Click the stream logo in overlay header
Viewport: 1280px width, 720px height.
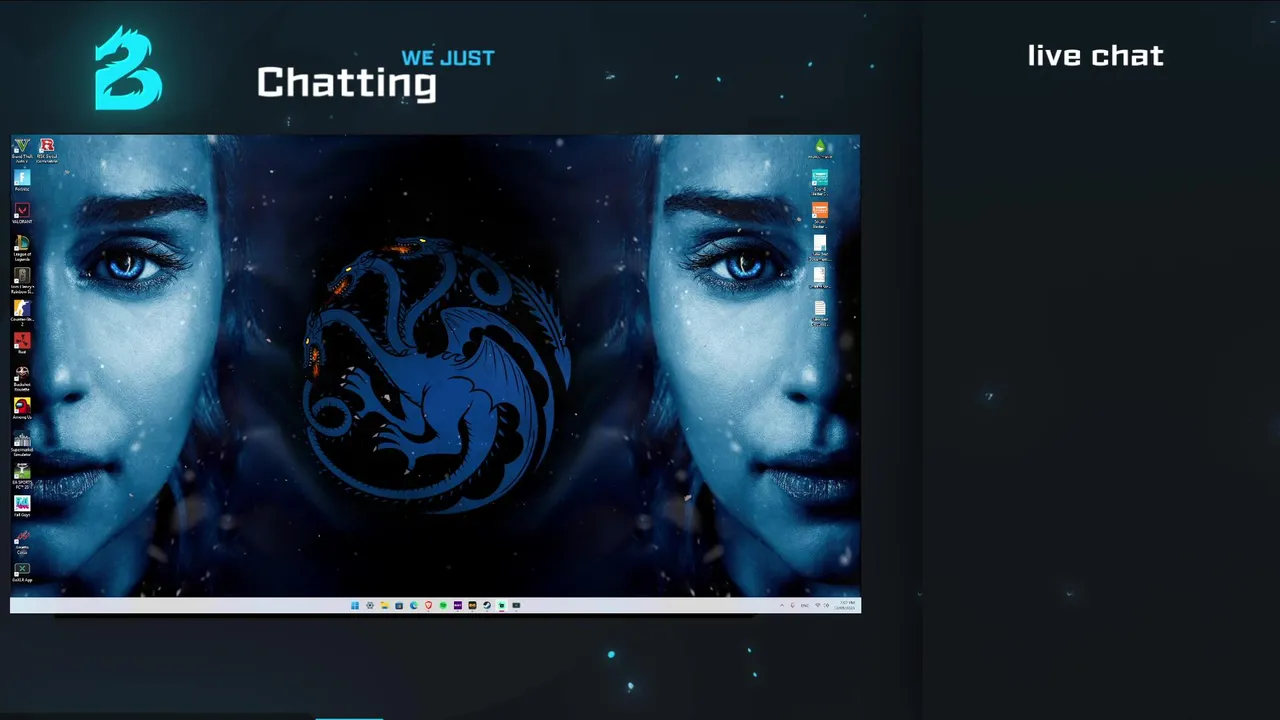pos(128,68)
